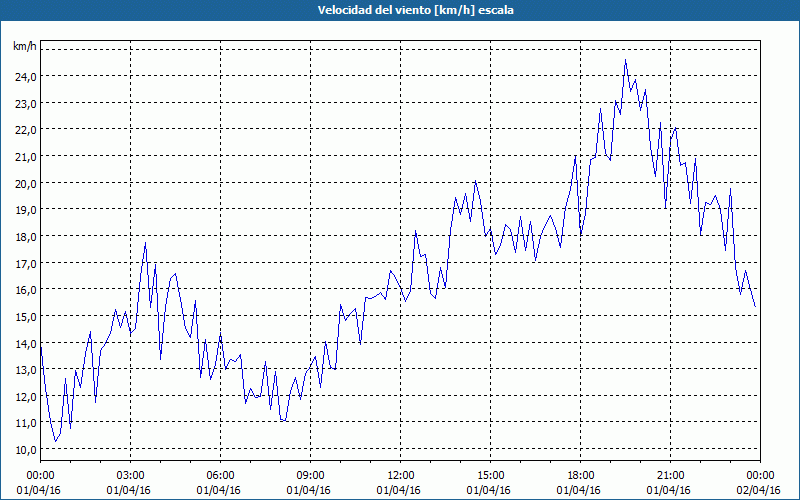Viewport: 800px width, 500px height.
Task: Click the chart title 'Velocidad del viento [km/h] escala'
Action: click(x=415, y=10)
